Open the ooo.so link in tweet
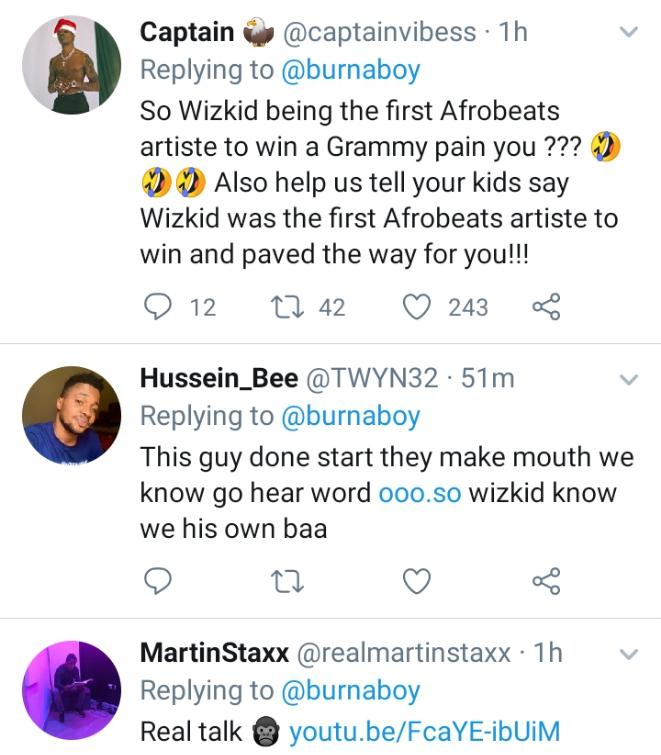The image size is (661, 755). coord(420,493)
